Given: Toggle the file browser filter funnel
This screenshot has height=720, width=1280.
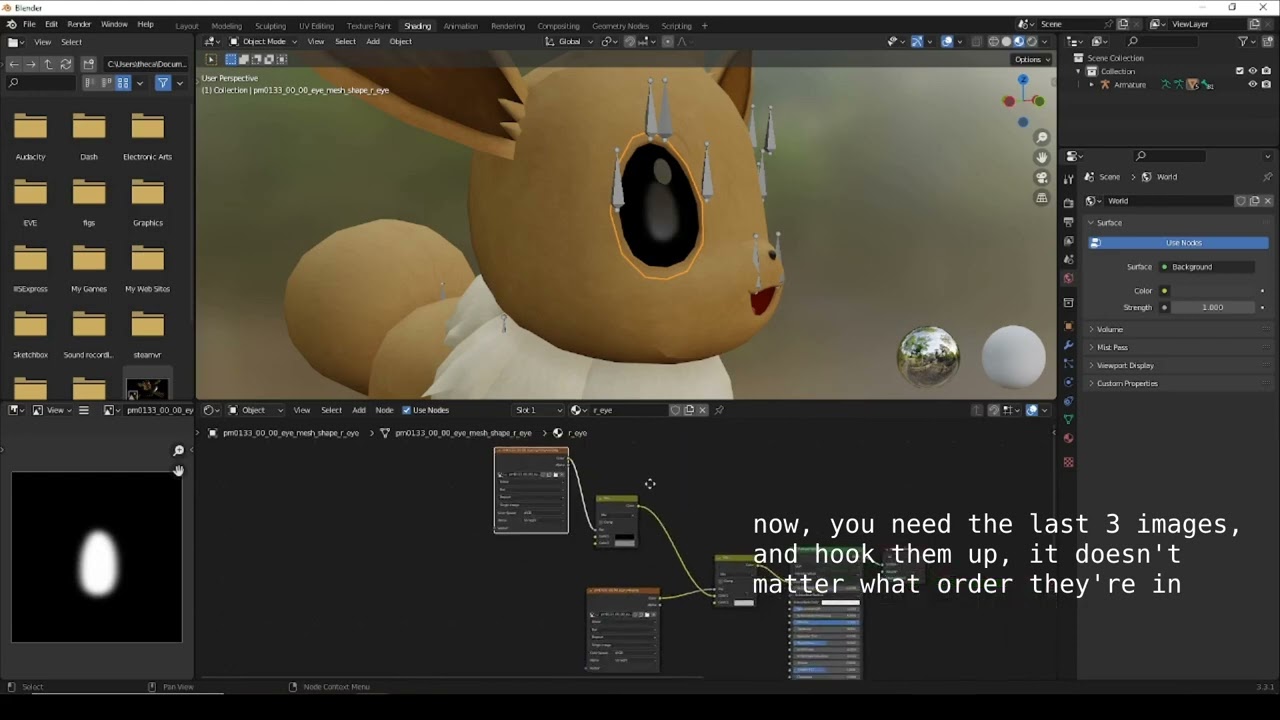Looking at the screenshot, I should click(x=162, y=83).
